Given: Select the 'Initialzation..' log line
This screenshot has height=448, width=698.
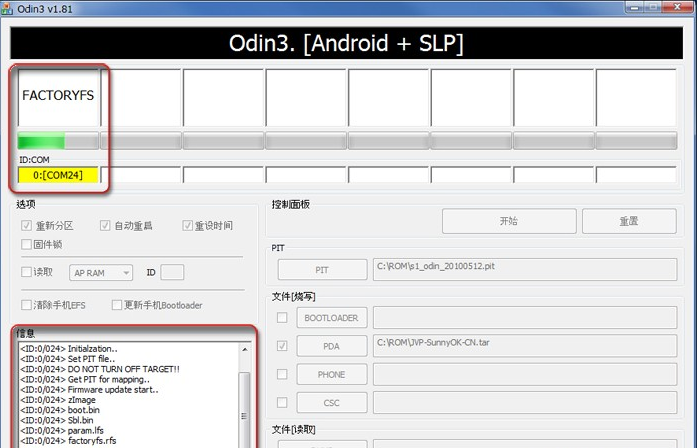Looking at the screenshot, I should point(69,348).
